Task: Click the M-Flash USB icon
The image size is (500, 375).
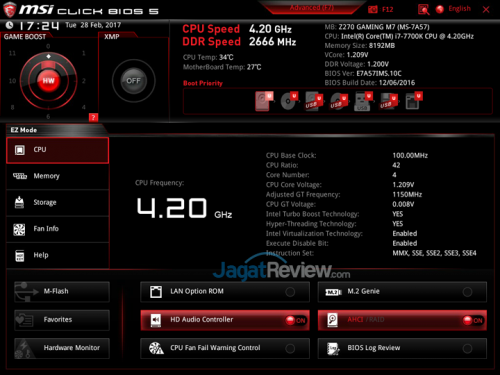Action: 26,292
